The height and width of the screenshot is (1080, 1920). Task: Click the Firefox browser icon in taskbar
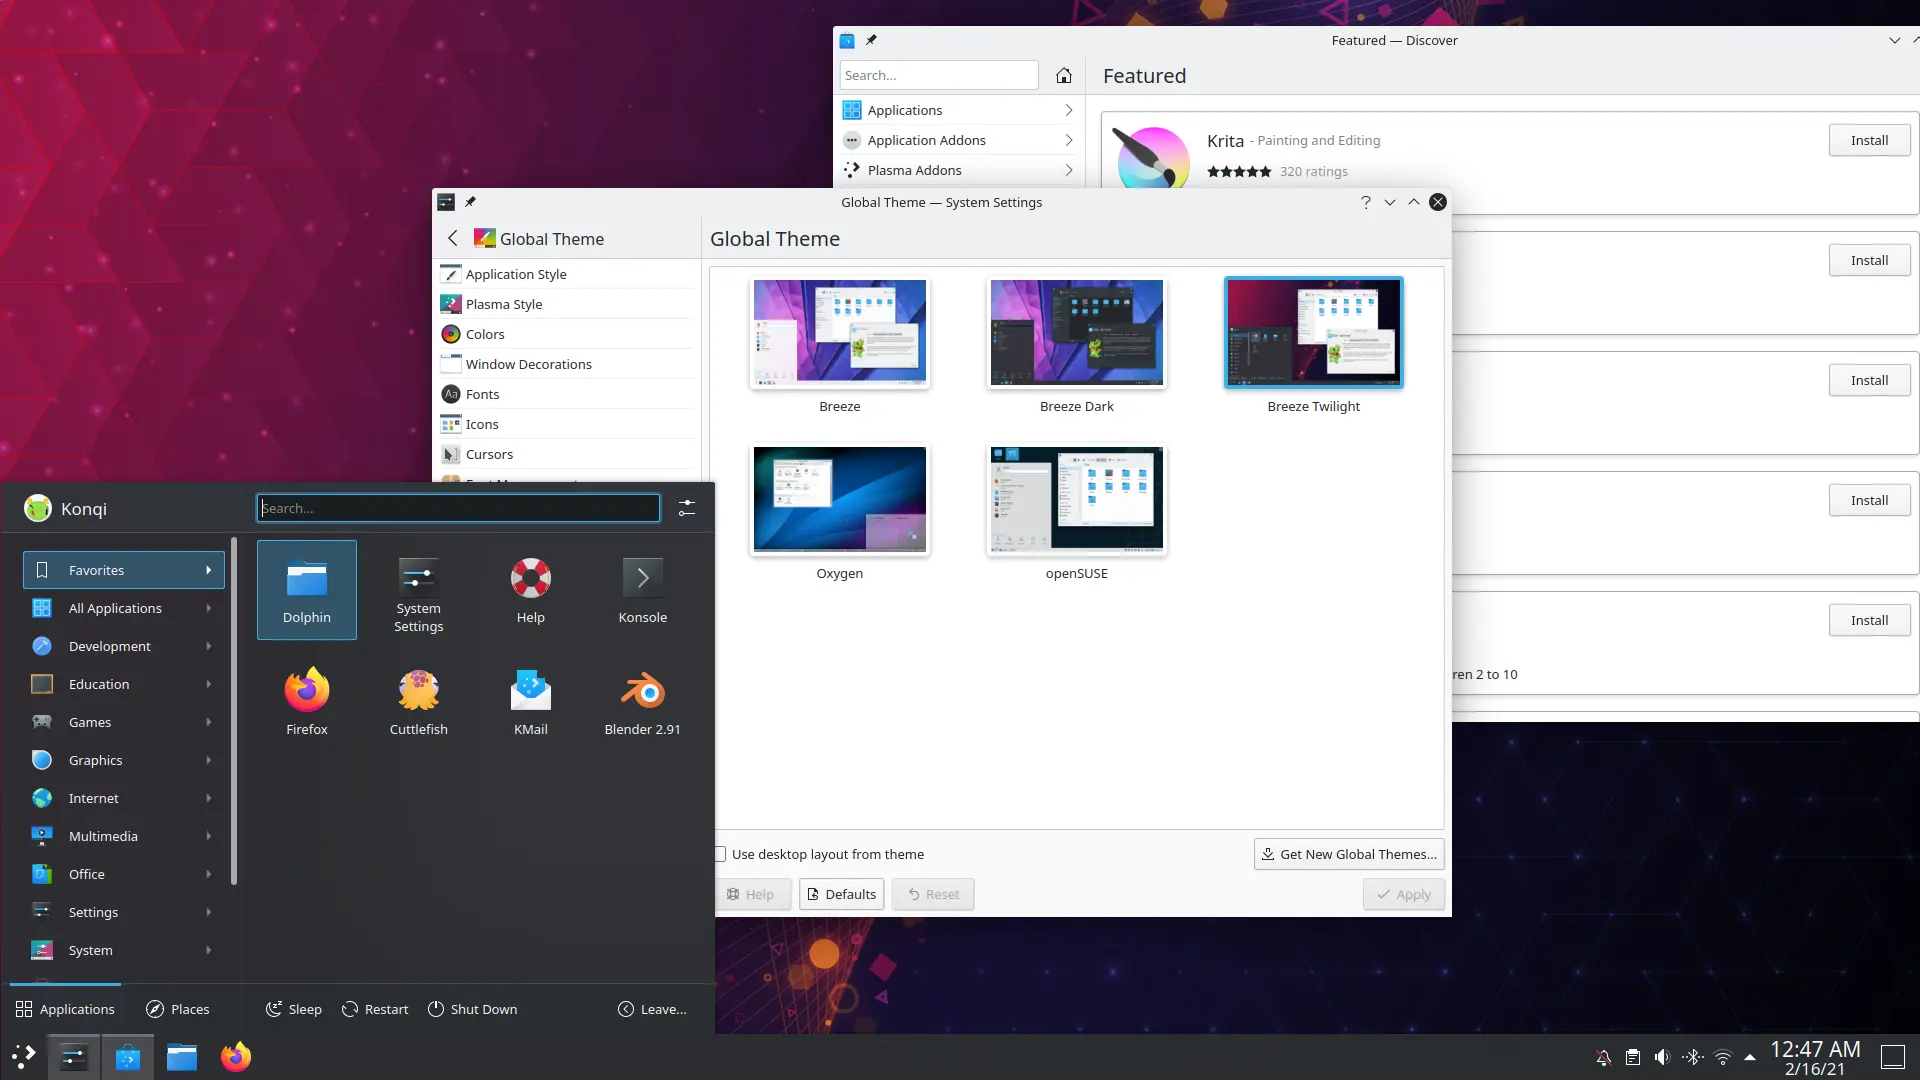tap(235, 1056)
